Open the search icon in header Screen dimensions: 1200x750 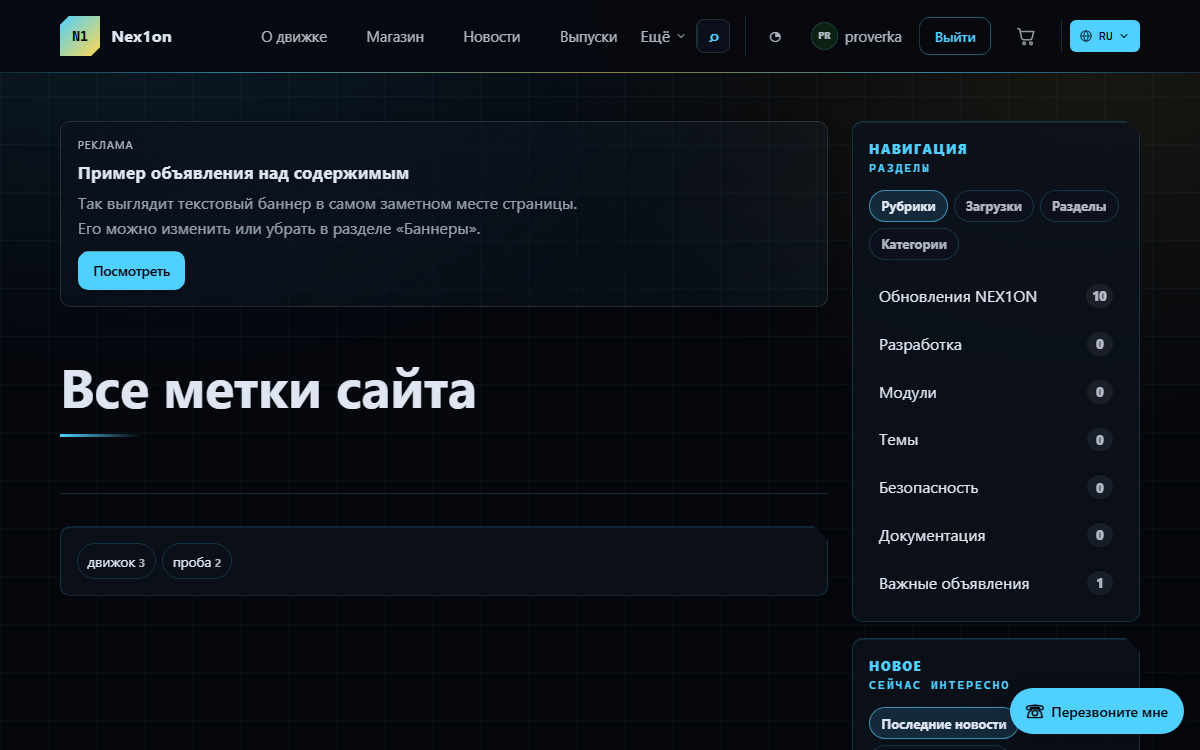coord(713,36)
